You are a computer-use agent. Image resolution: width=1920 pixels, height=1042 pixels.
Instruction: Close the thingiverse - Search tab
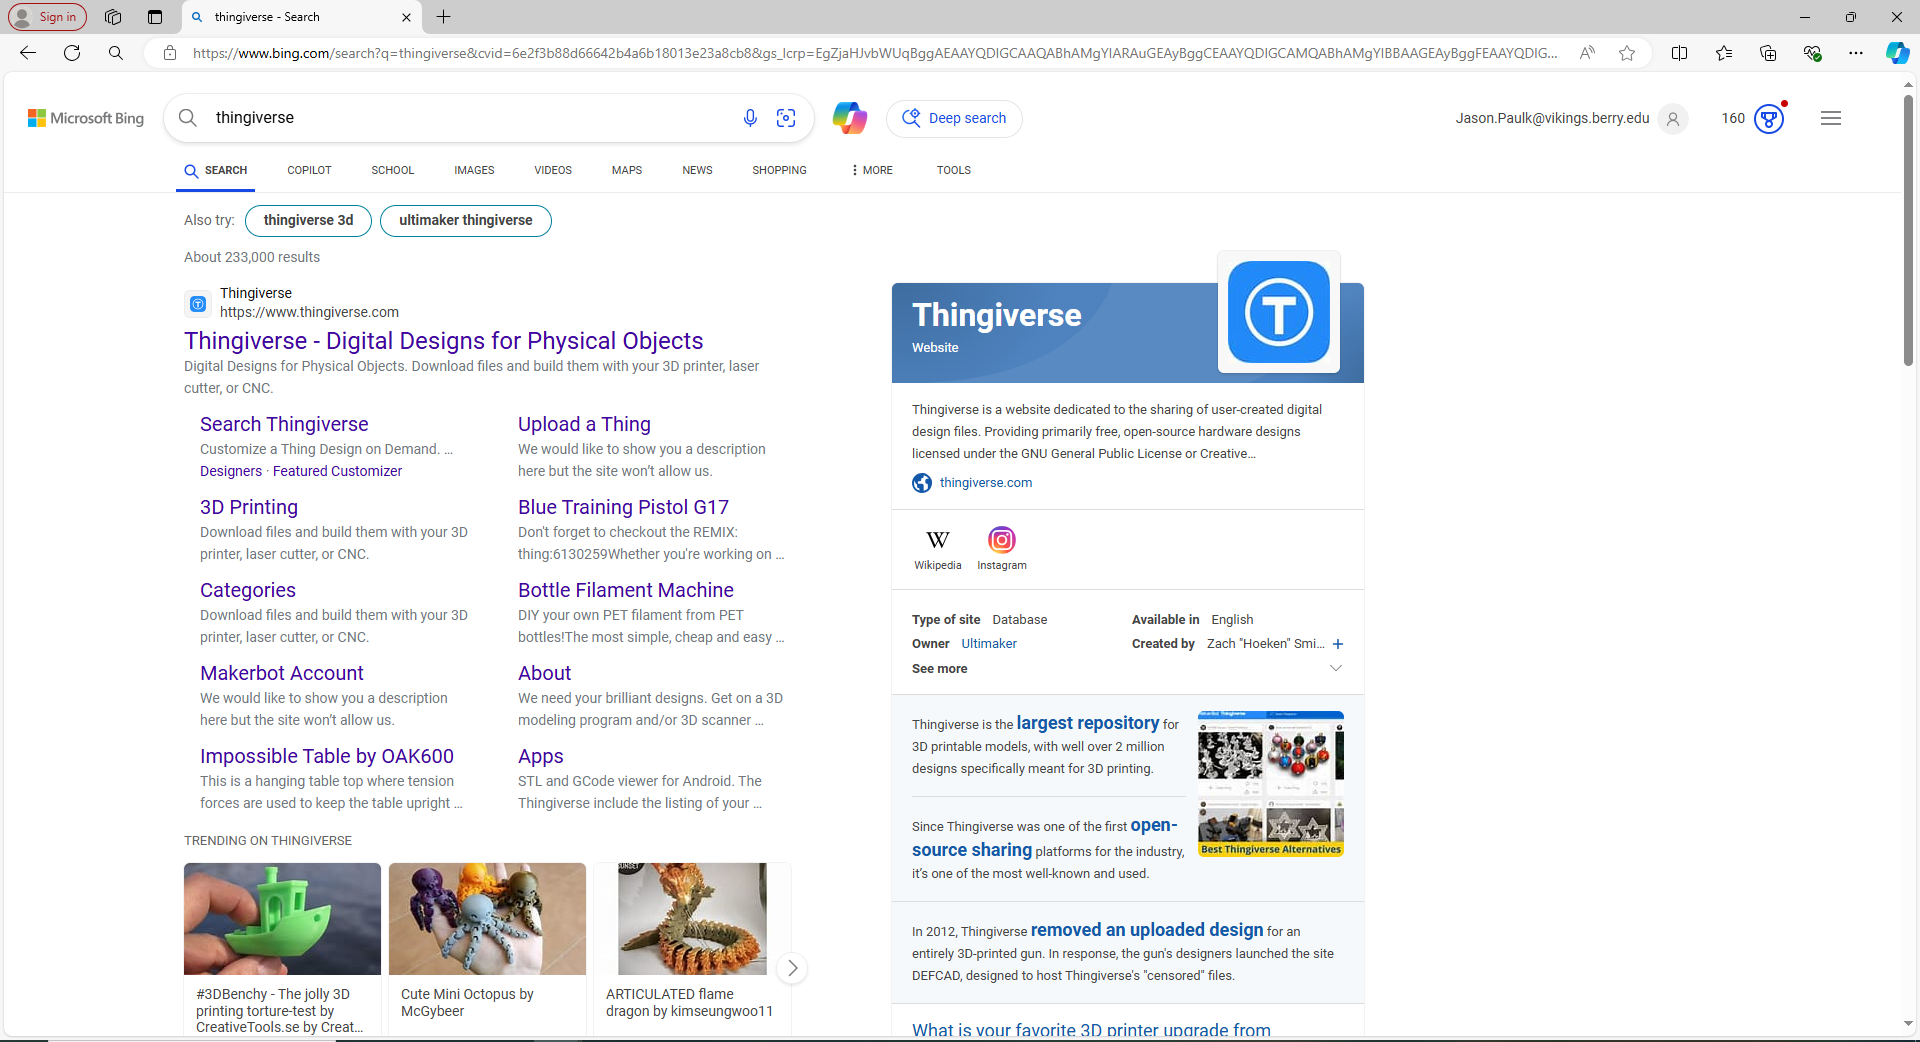point(406,17)
